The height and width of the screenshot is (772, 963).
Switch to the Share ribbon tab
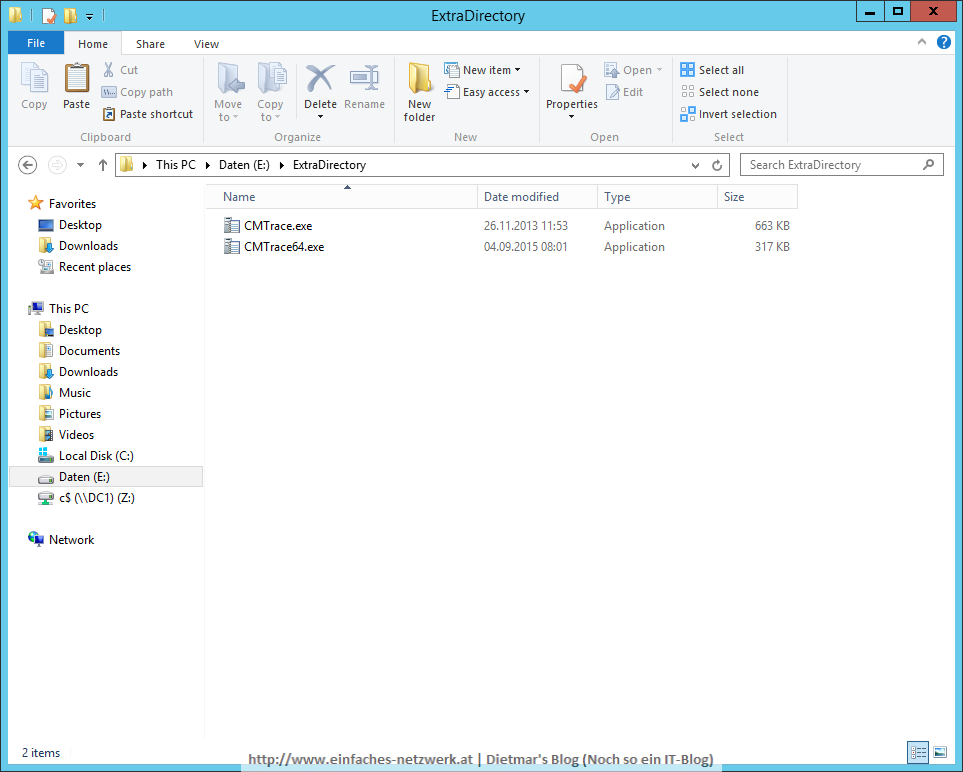(150, 44)
